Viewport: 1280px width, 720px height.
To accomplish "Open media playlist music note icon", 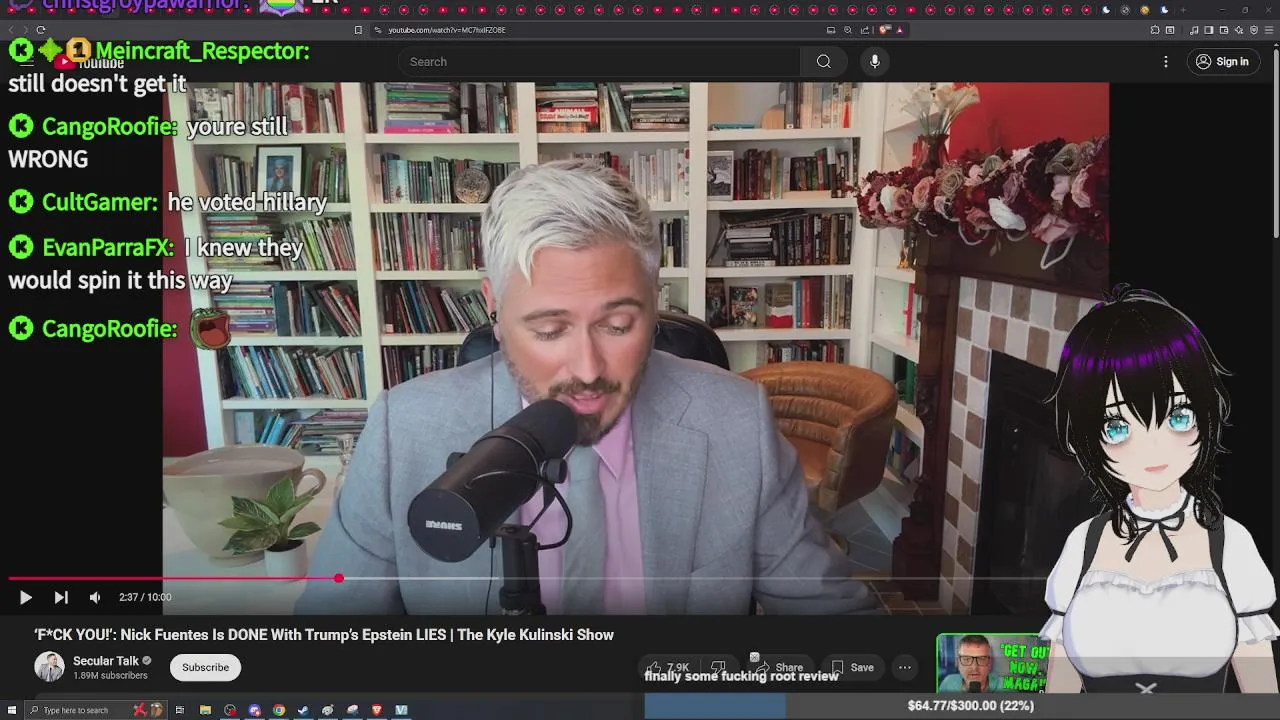I will coord(1194,30).
